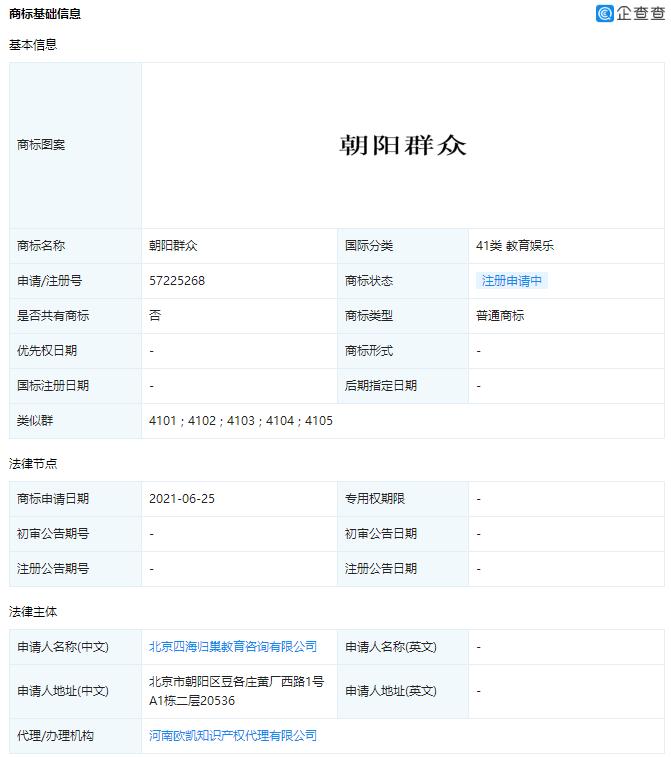Click the 专用权期限 label cell
The image size is (671, 757).
[x=375, y=499]
